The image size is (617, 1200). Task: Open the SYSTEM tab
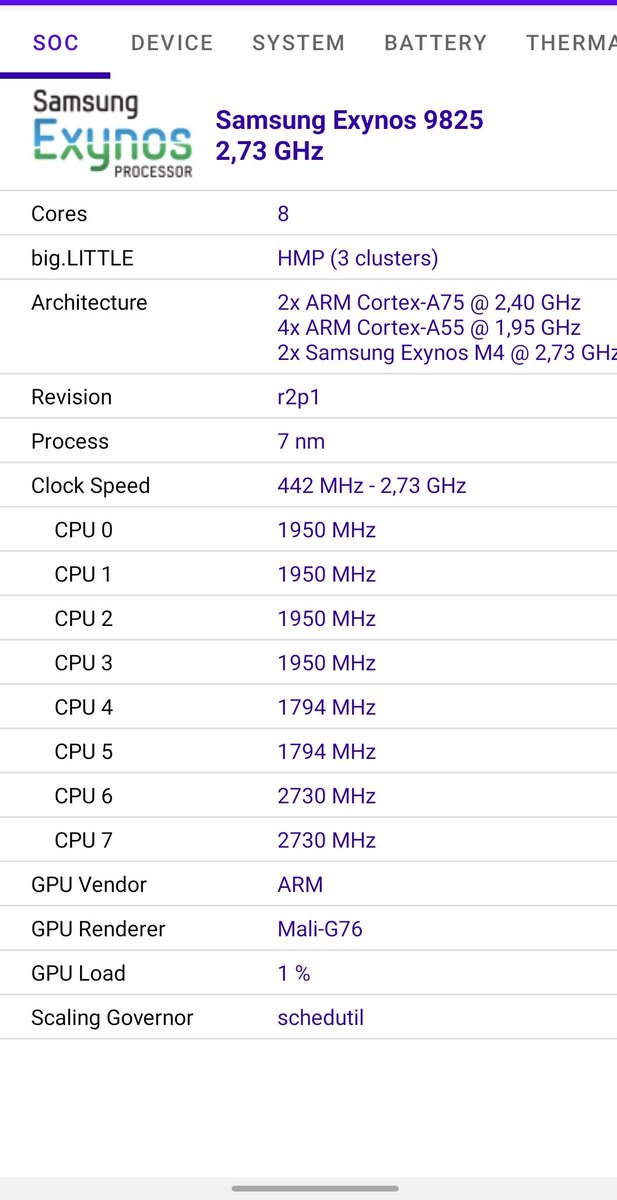[298, 43]
